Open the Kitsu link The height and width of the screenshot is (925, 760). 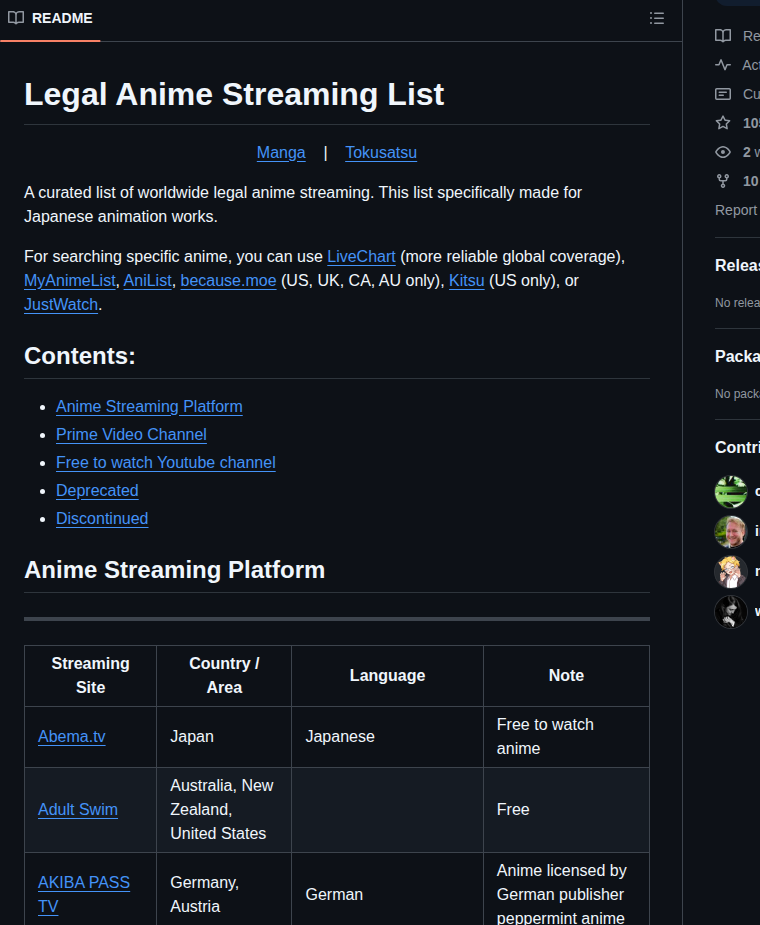click(x=467, y=281)
